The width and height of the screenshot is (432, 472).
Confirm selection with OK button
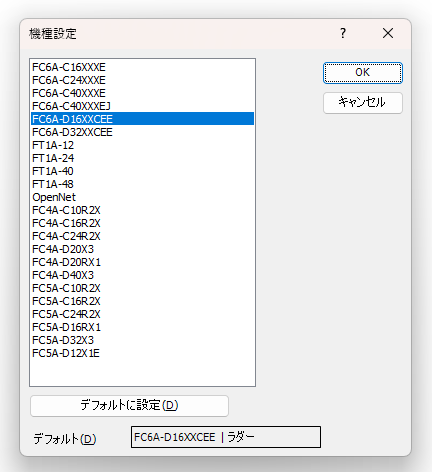coord(363,73)
